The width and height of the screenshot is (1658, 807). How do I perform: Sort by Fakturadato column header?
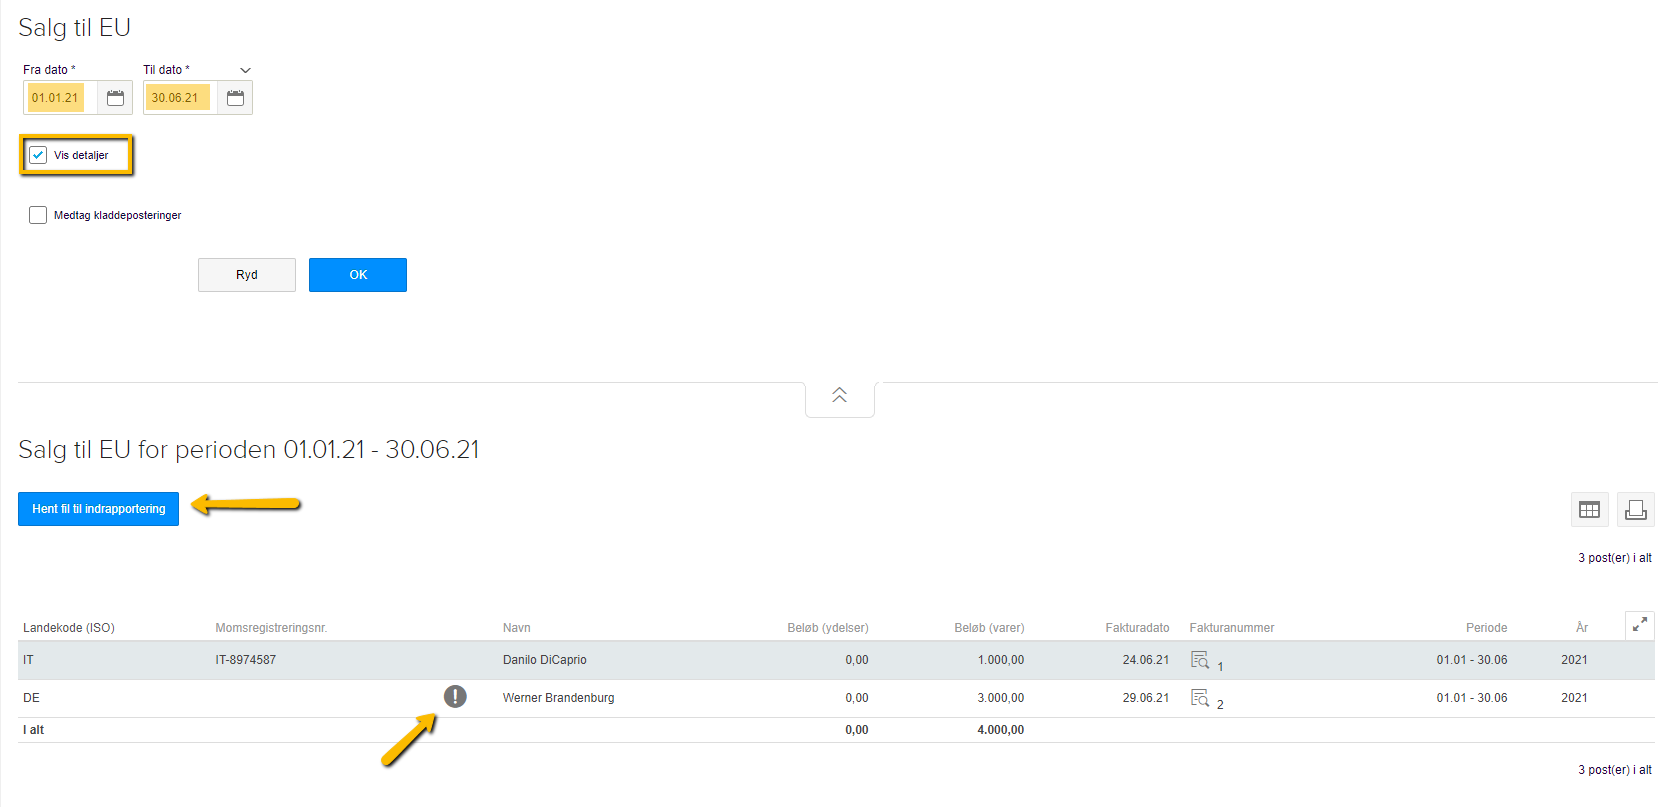1136,628
